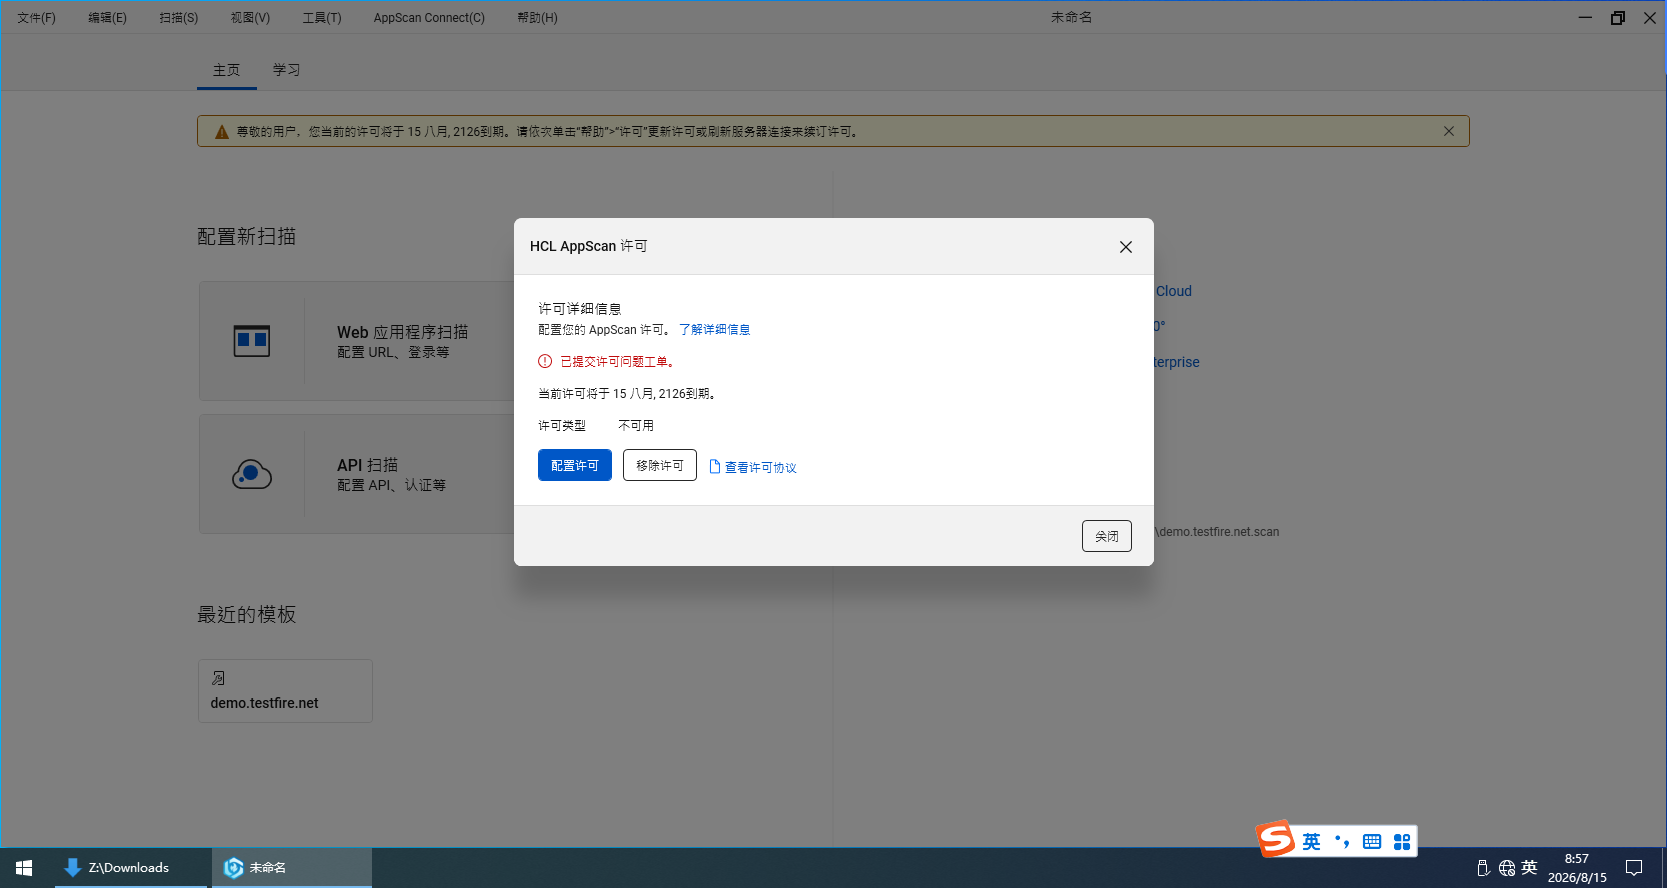This screenshot has width=1667, height=888.
Task: Click the 关闭 button in the dialog
Action: point(1107,536)
